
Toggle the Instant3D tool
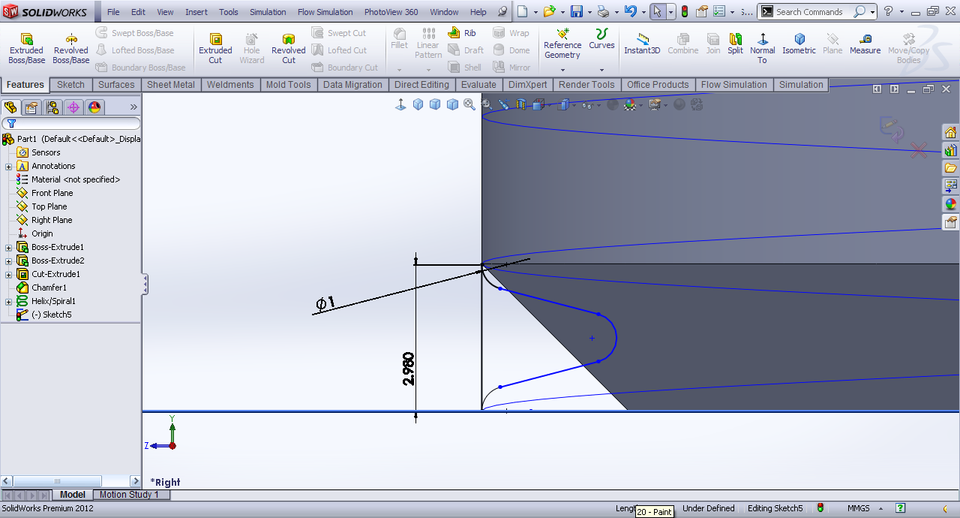642,44
